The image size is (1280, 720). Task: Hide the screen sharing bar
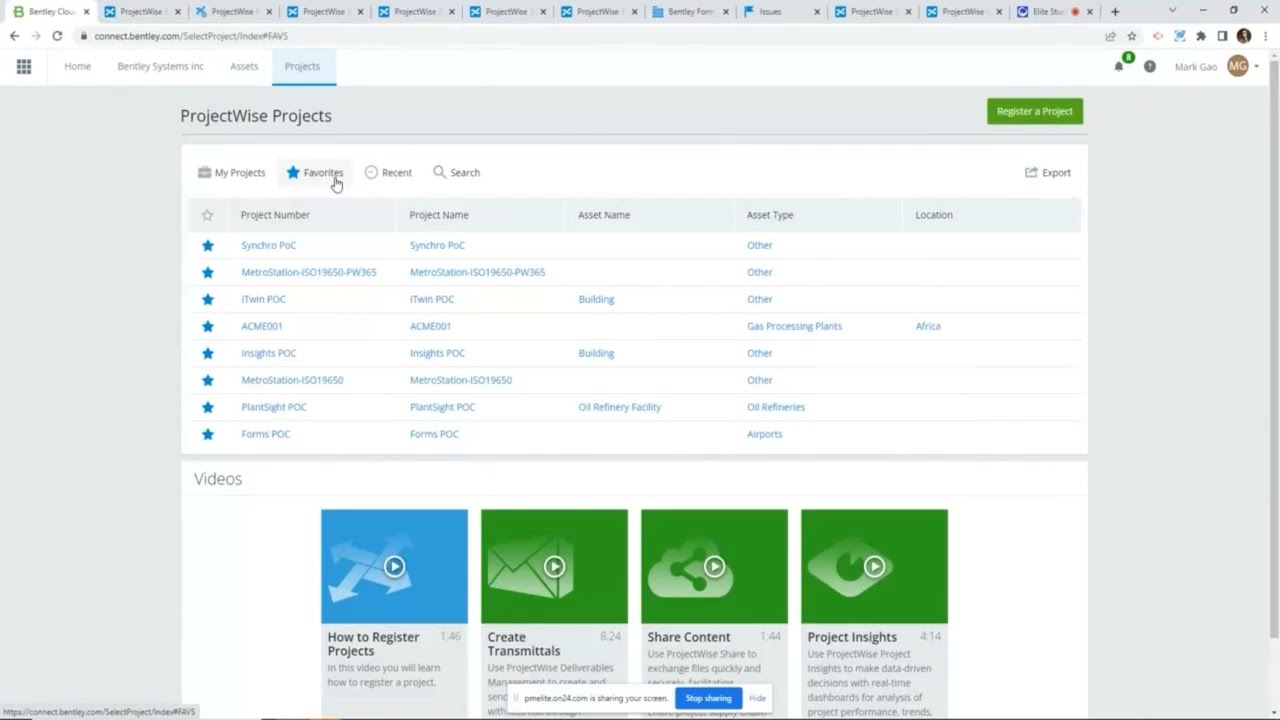pyautogui.click(x=757, y=698)
